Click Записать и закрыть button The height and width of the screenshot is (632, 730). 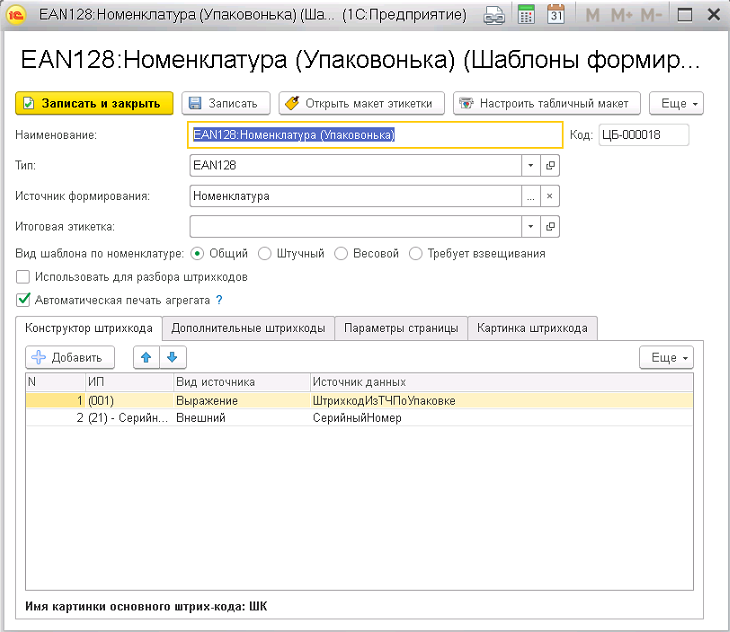click(x=94, y=103)
